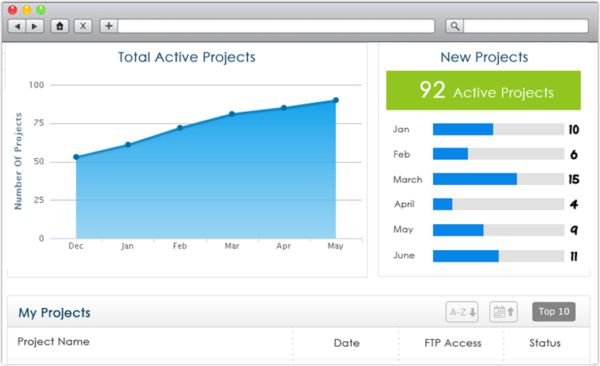Sort by the Project Name column header

click(54, 341)
